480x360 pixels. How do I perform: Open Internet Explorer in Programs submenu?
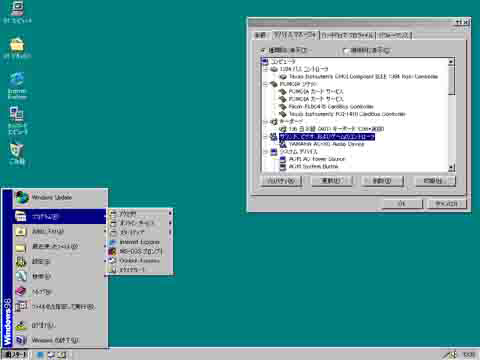pos(140,242)
